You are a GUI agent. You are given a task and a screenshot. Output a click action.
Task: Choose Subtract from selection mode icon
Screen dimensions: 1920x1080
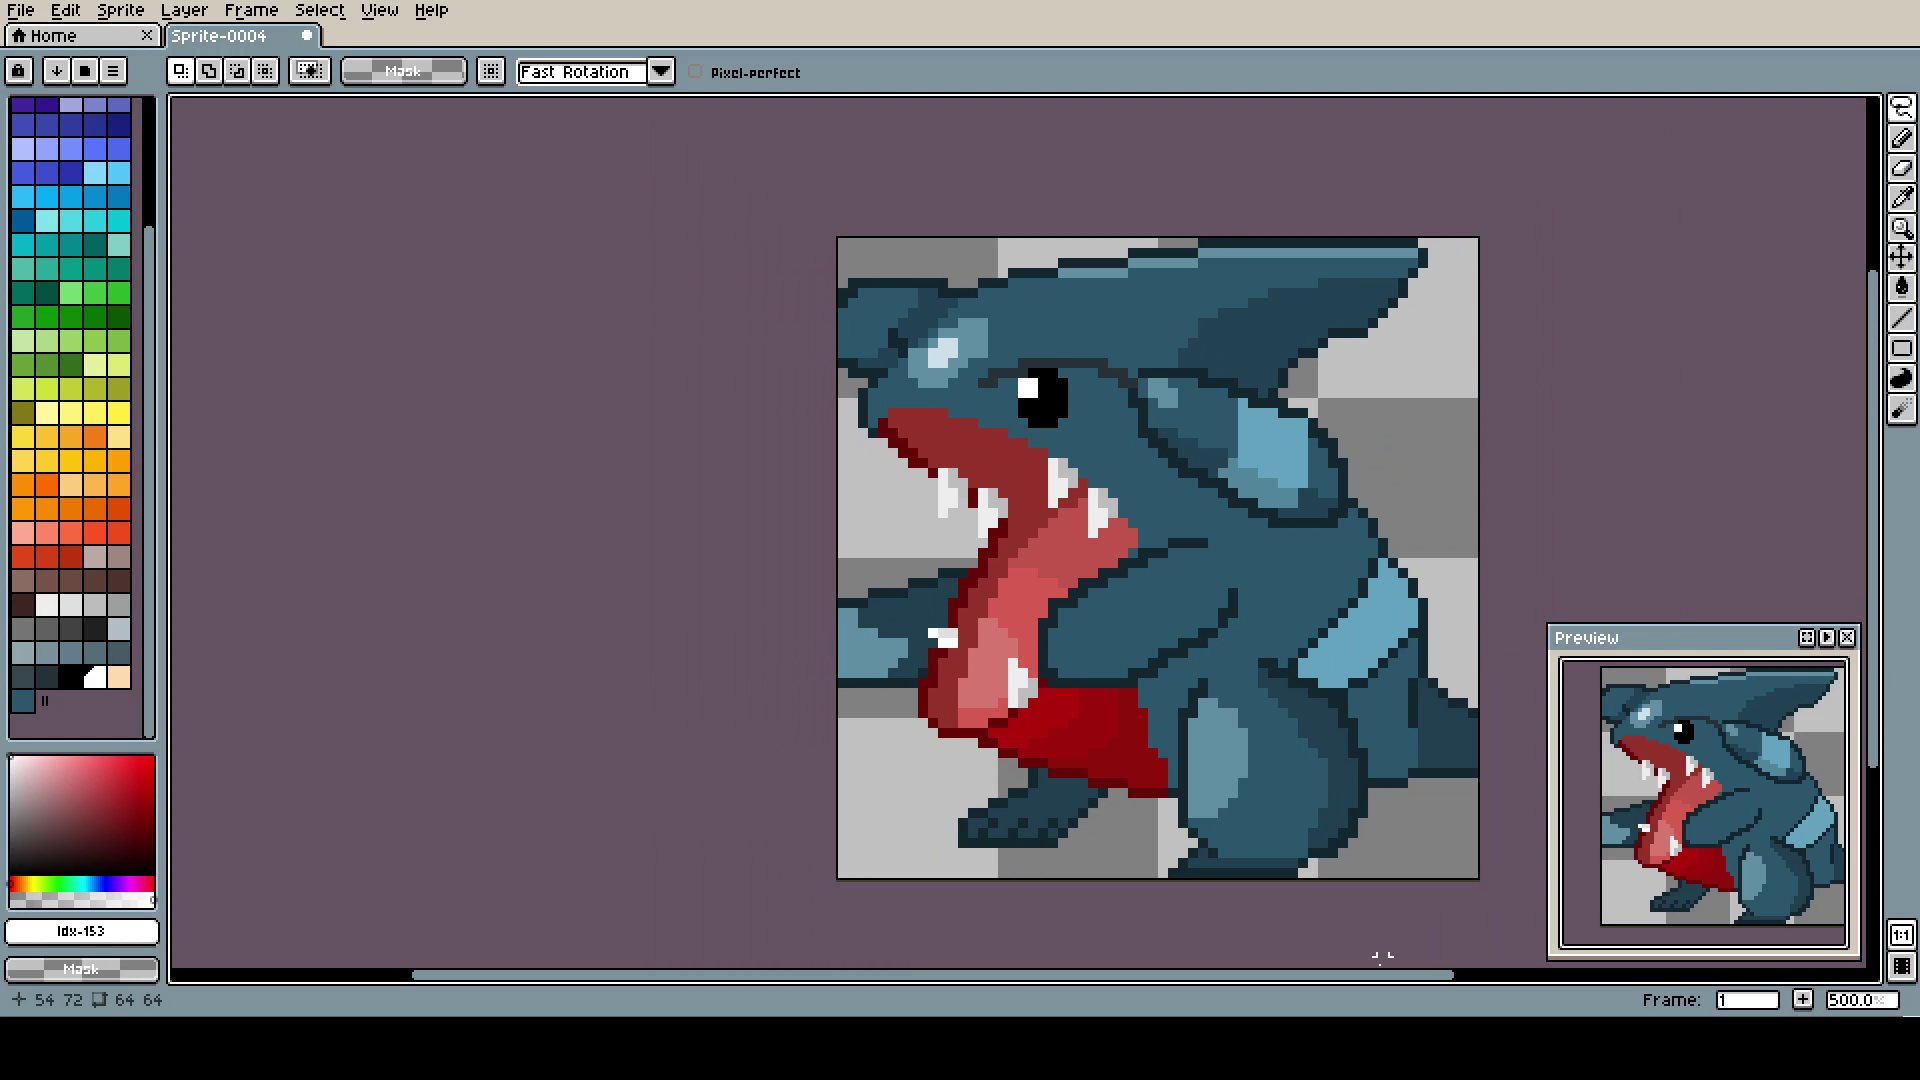[236, 71]
